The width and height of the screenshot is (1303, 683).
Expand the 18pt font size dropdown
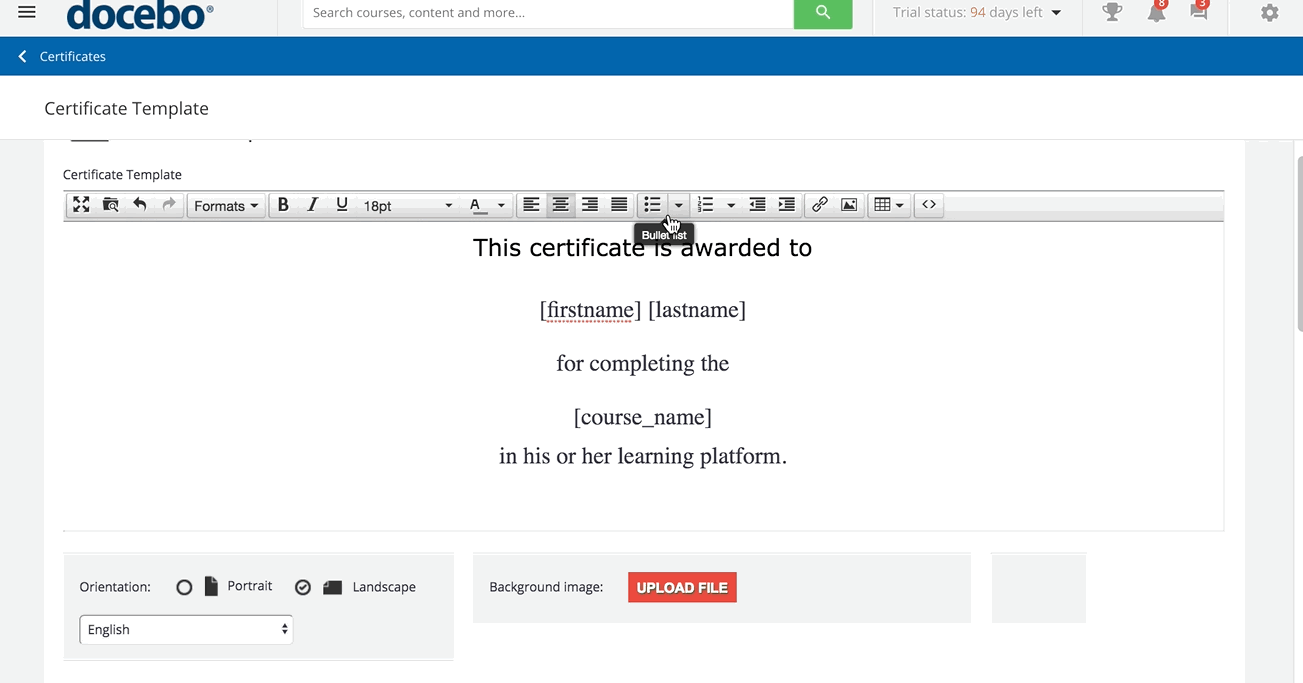(x=407, y=206)
